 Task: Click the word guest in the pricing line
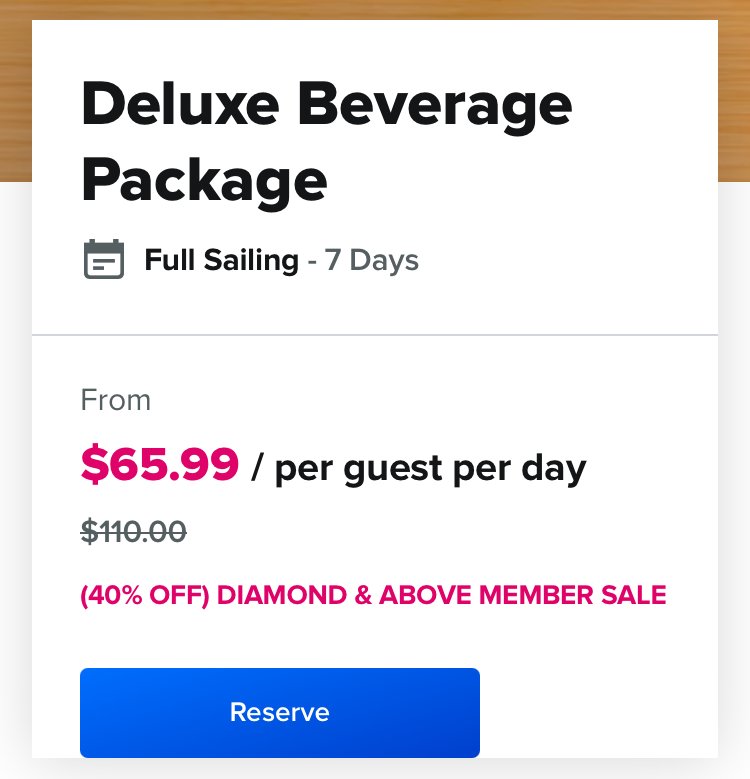[393, 469]
